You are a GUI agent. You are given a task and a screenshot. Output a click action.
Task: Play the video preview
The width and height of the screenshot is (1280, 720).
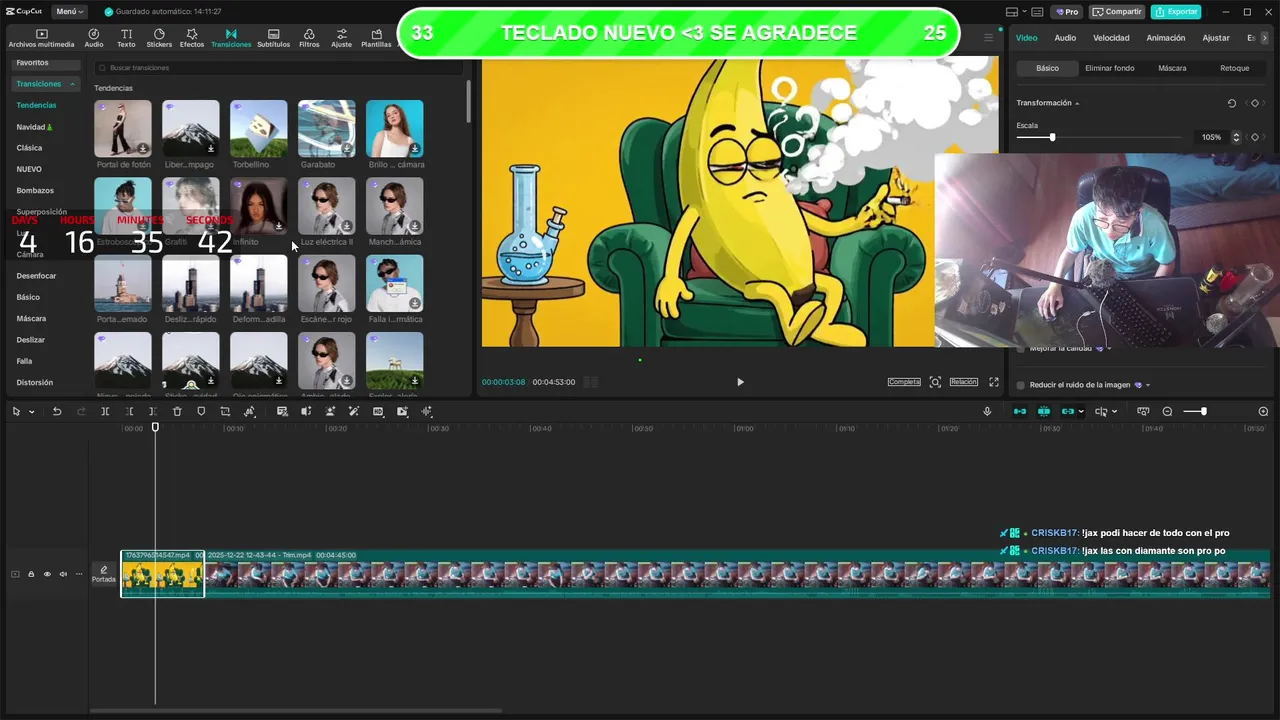point(740,382)
